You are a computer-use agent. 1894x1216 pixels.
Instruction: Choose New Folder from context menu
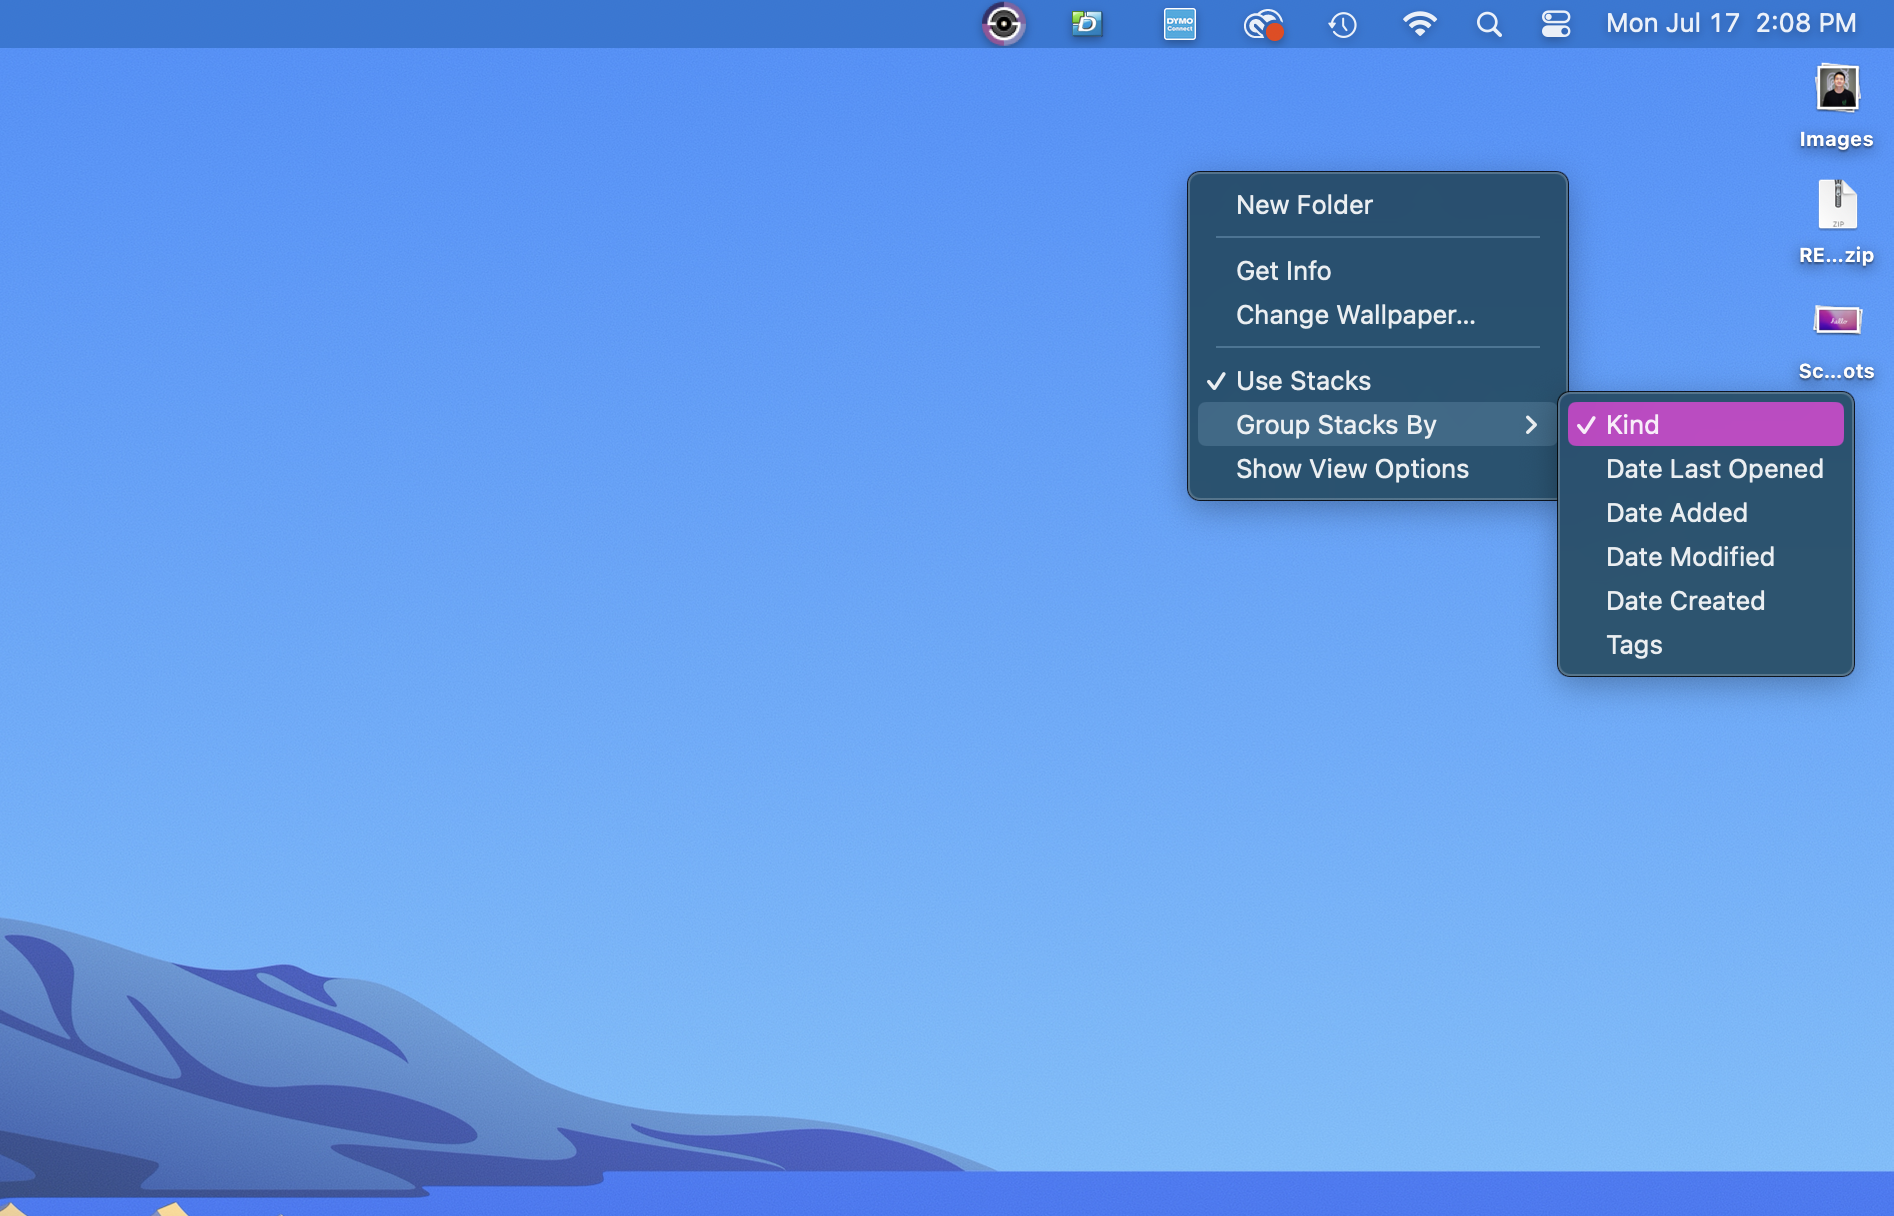tap(1377, 205)
